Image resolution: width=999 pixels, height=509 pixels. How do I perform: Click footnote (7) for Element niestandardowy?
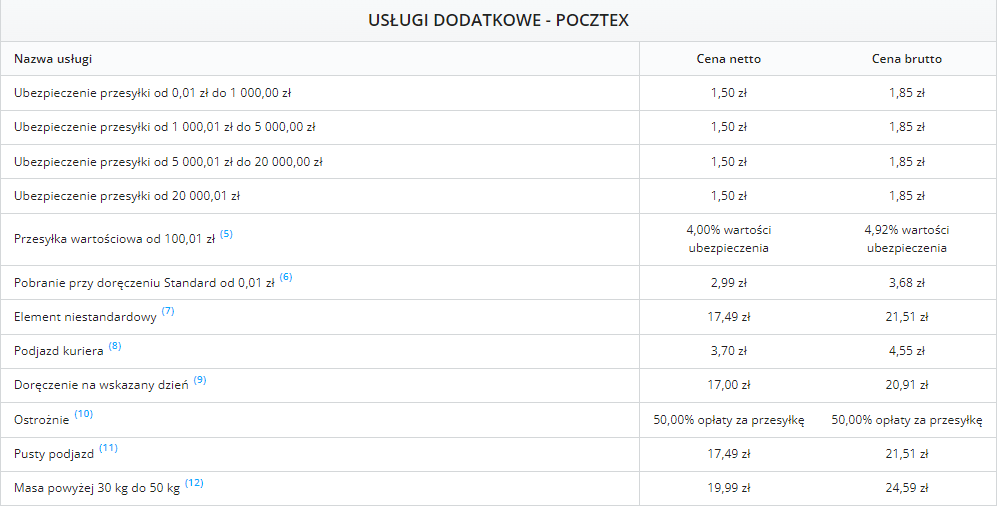pos(168,312)
